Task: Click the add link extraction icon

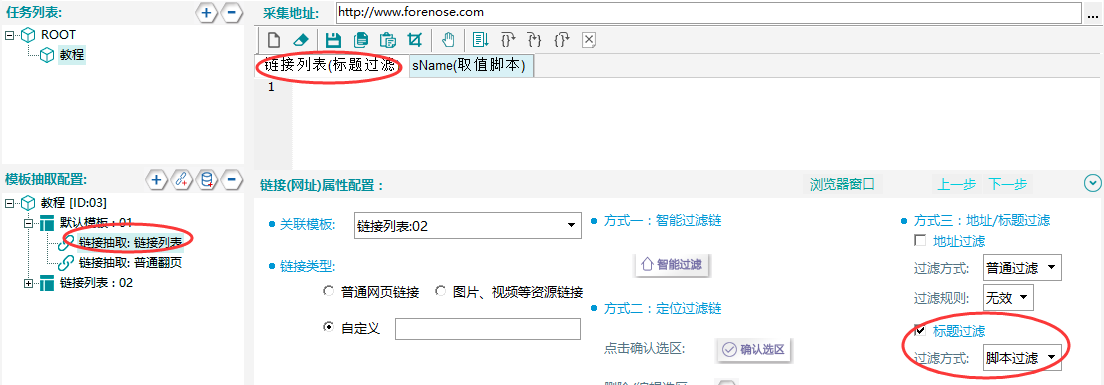Action: click(181, 179)
